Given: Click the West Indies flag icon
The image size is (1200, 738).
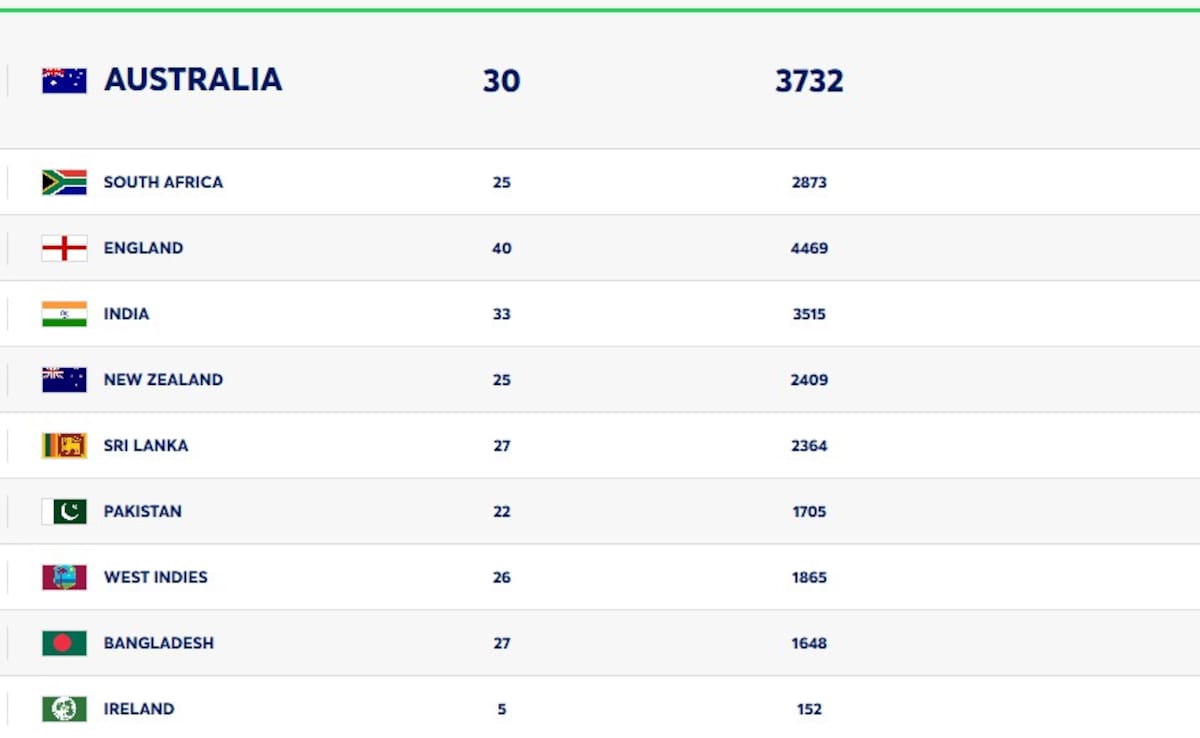Looking at the screenshot, I should [64, 577].
